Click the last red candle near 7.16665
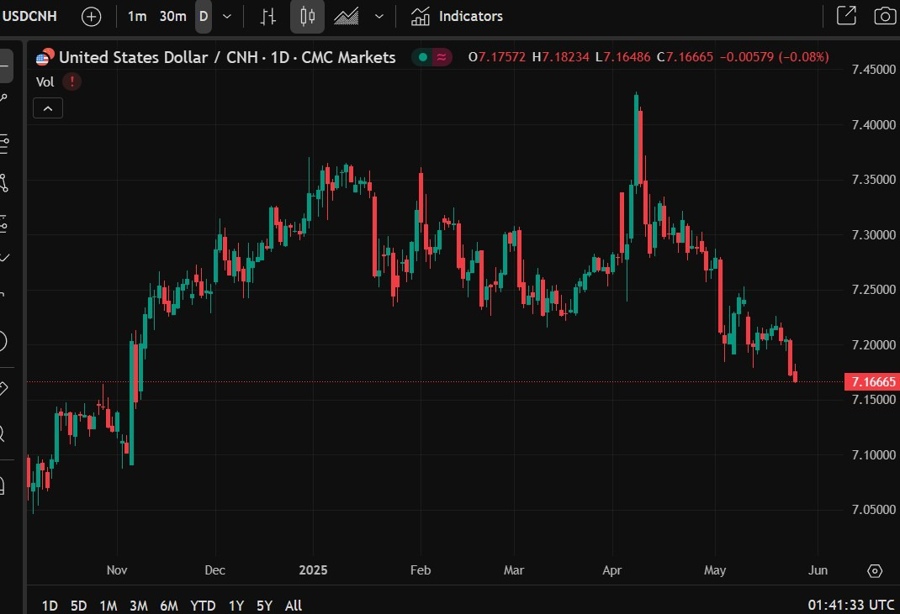Image resolution: width=900 pixels, height=614 pixels. [x=795, y=375]
